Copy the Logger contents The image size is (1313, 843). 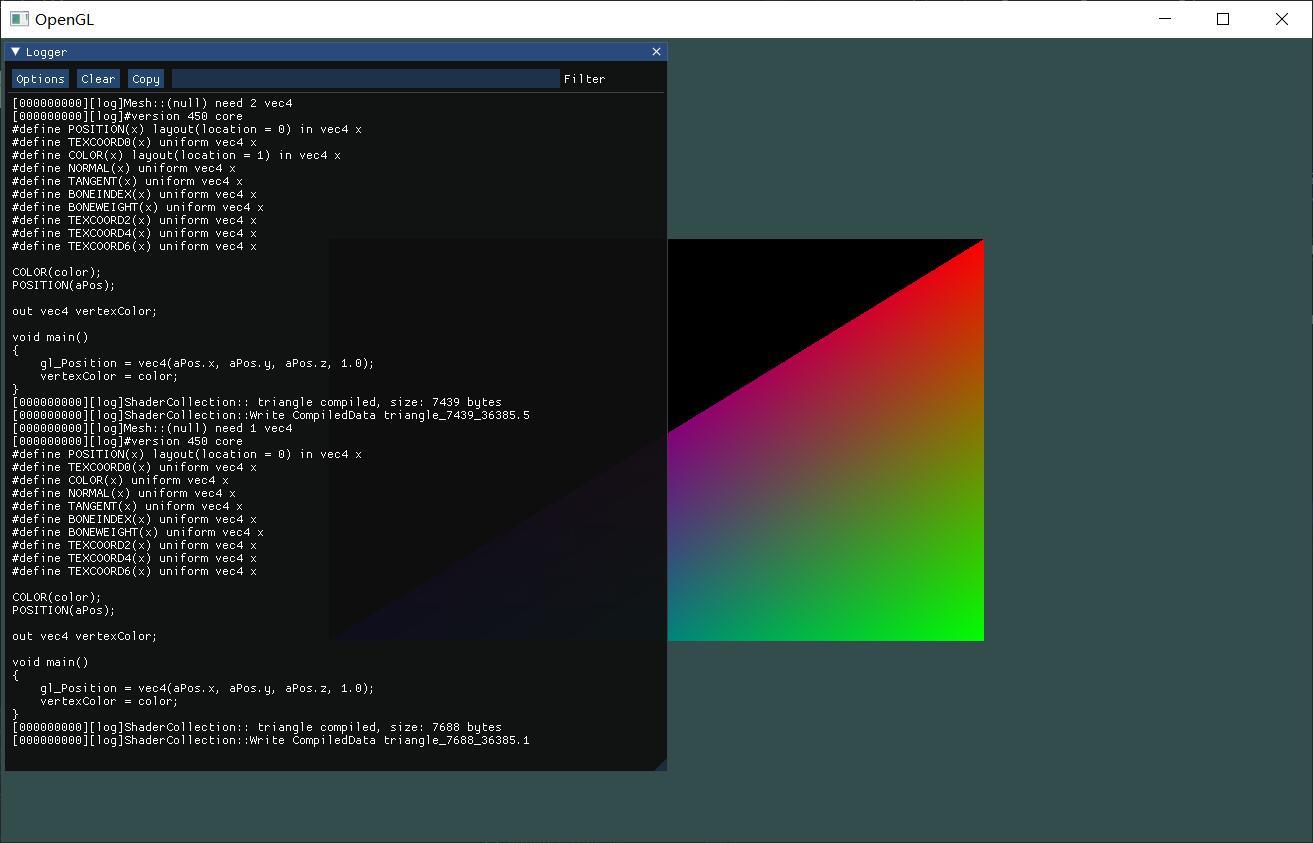(145, 79)
